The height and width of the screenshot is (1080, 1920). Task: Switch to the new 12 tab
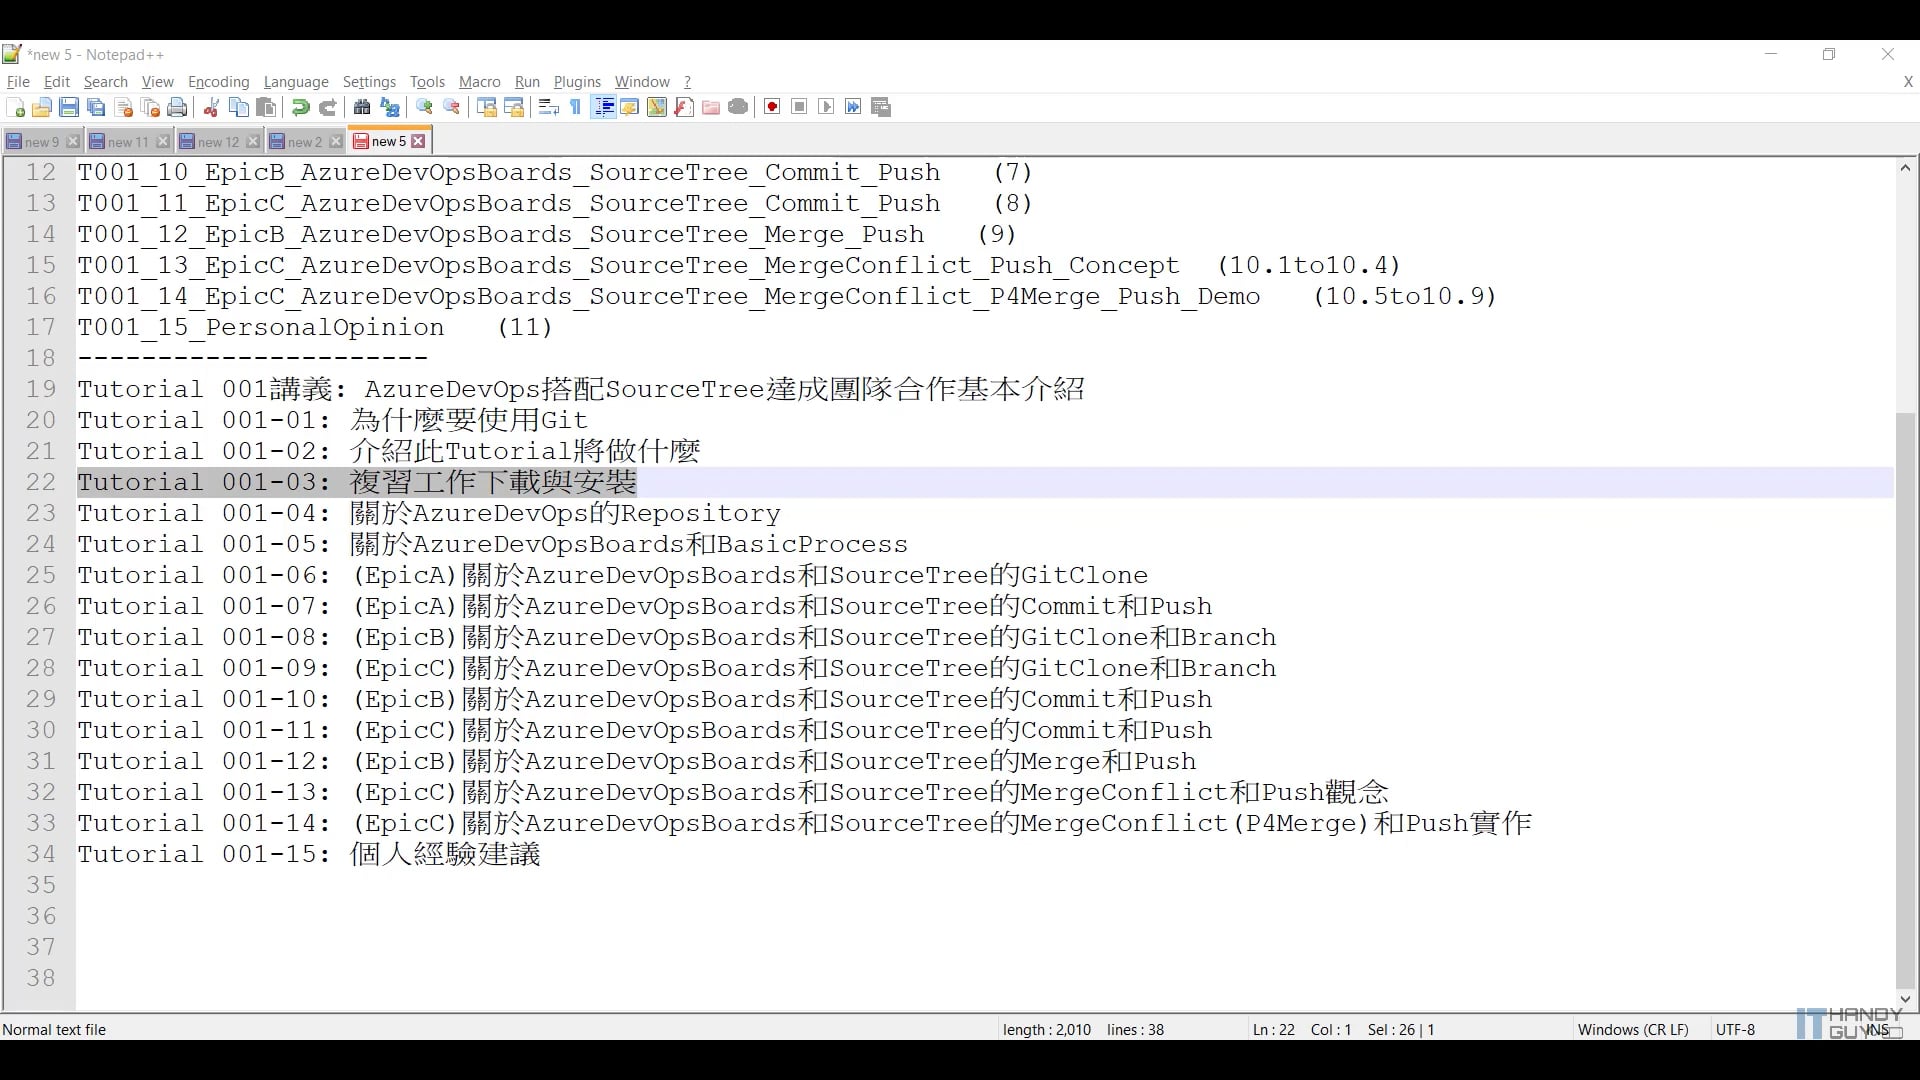[x=217, y=142]
